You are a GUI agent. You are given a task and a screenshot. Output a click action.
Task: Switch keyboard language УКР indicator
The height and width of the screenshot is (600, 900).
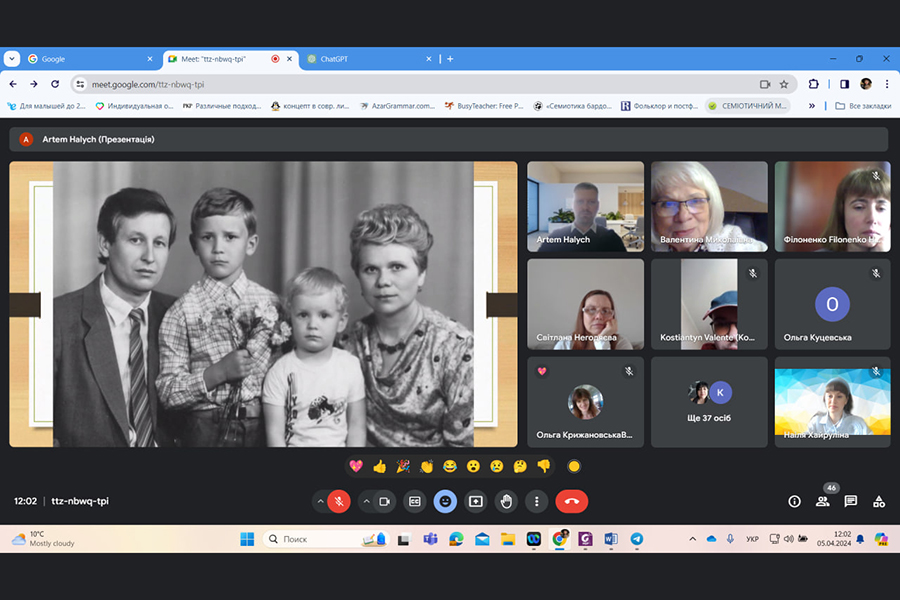coord(752,539)
